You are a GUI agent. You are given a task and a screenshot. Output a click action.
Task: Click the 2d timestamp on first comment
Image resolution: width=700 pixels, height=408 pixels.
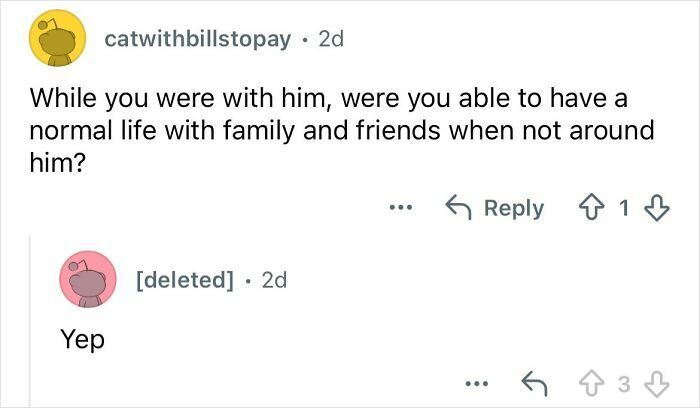(x=329, y=40)
